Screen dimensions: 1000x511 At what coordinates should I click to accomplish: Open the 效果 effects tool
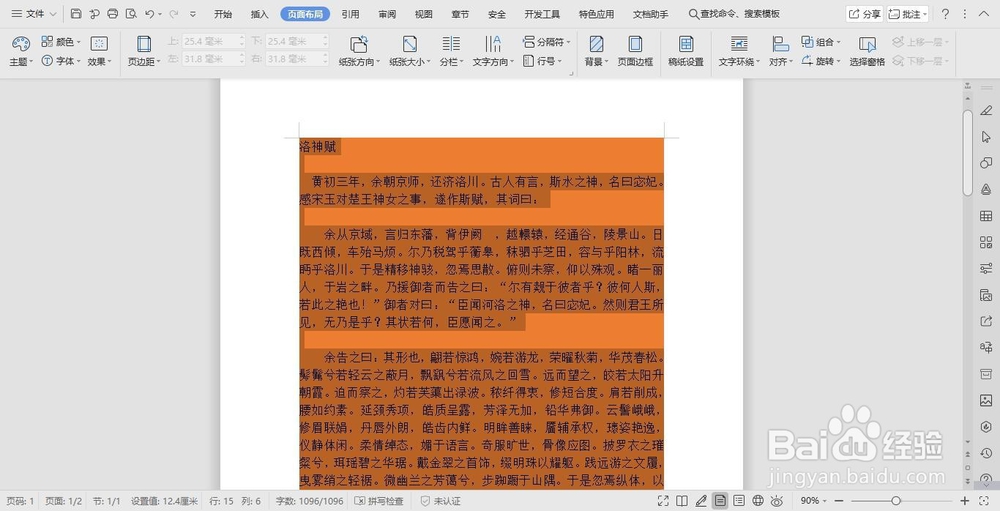pyautogui.click(x=99, y=51)
